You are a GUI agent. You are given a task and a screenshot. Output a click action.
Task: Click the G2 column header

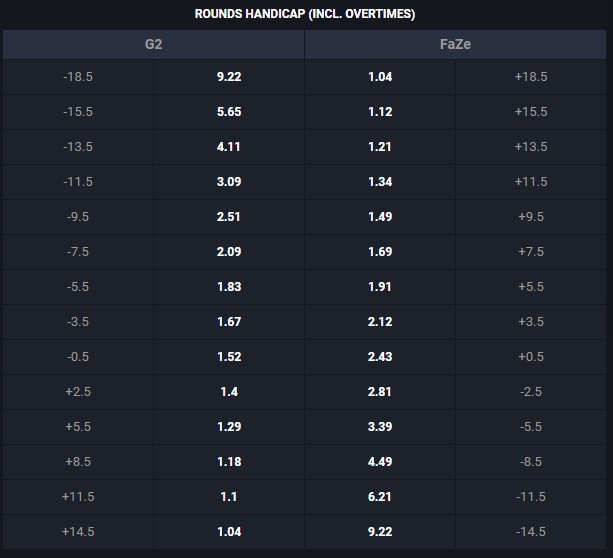point(154,44)
